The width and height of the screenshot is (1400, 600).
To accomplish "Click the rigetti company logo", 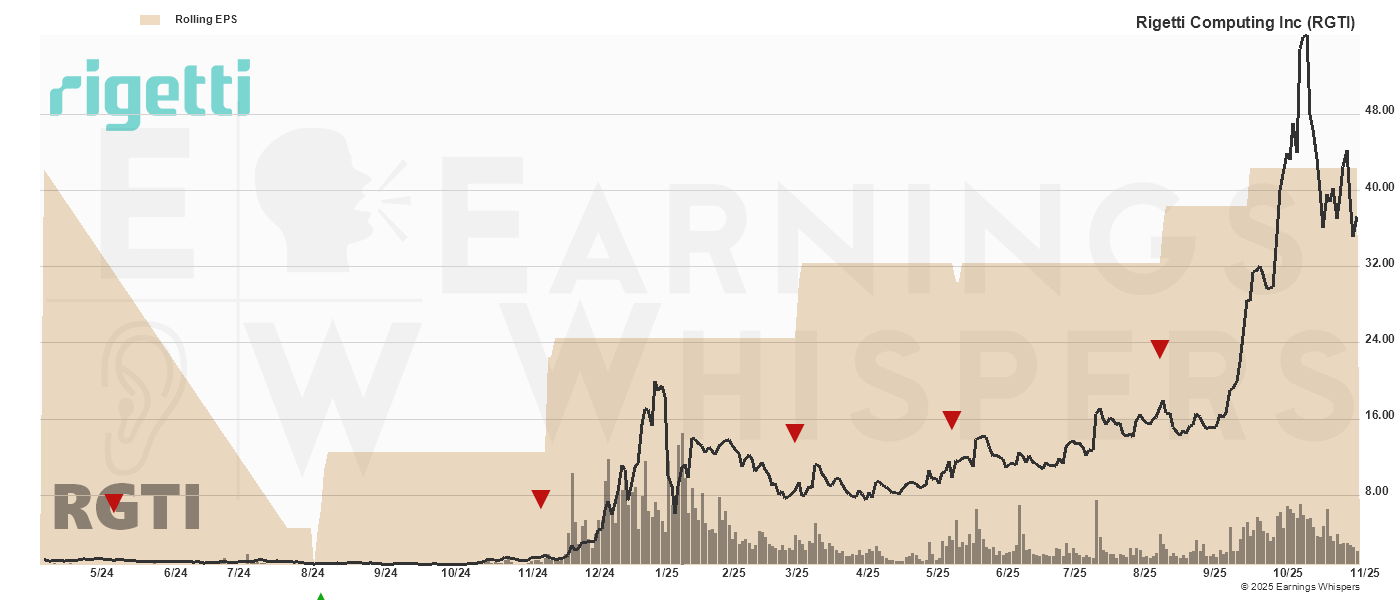I will [150, 95].
